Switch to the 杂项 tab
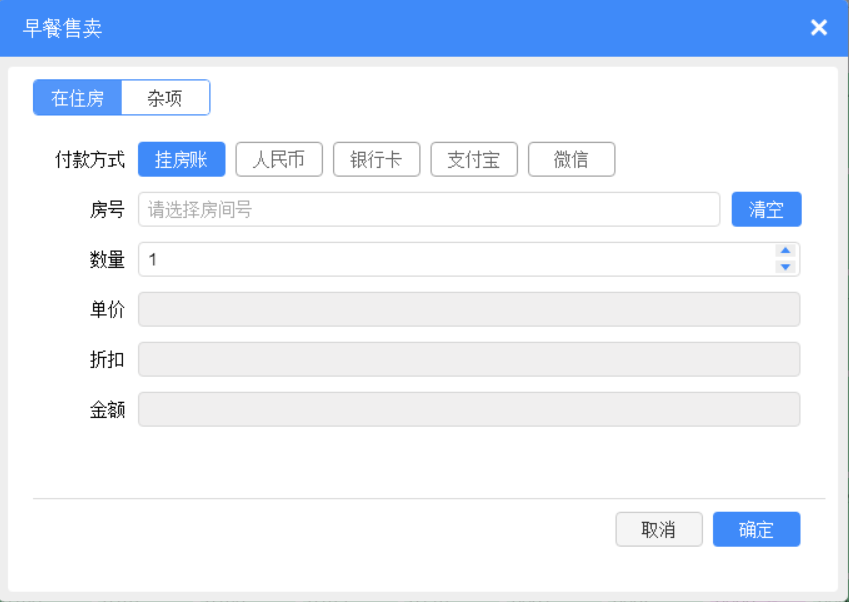This screenshot has width=849, height=602. pos(165,98)
